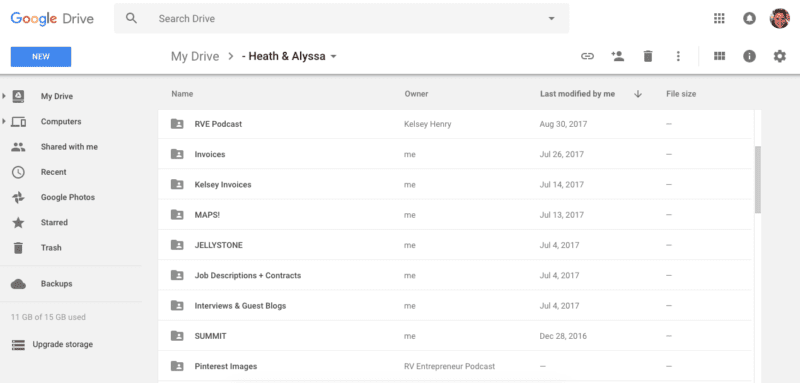Click the Backups cloud icon
The width and height of the screenshot is (800, 383).
point(18,284)
